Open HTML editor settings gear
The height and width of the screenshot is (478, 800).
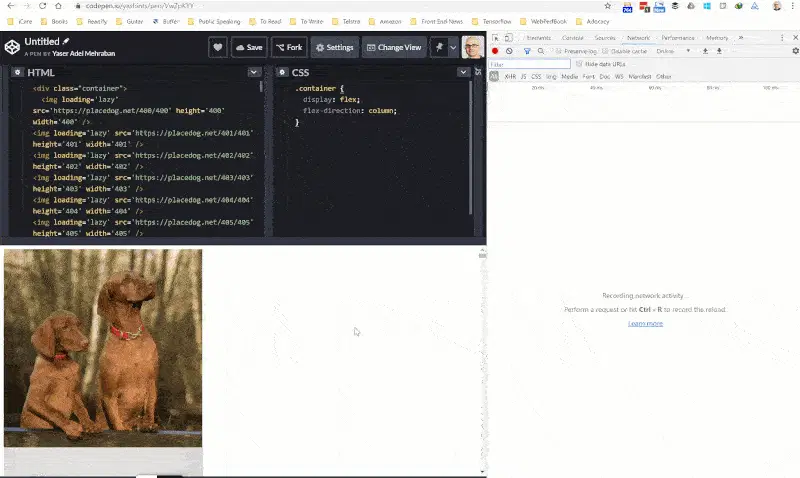tap(17, 72)
